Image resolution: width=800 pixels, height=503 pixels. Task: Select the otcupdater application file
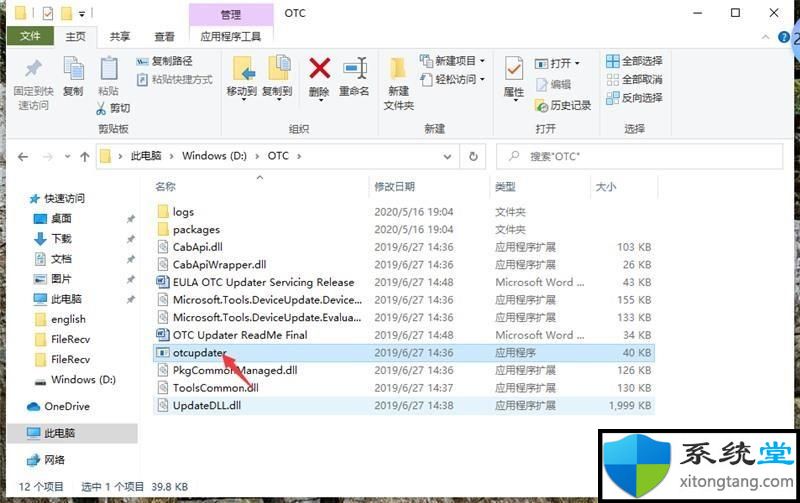[403, 353]
